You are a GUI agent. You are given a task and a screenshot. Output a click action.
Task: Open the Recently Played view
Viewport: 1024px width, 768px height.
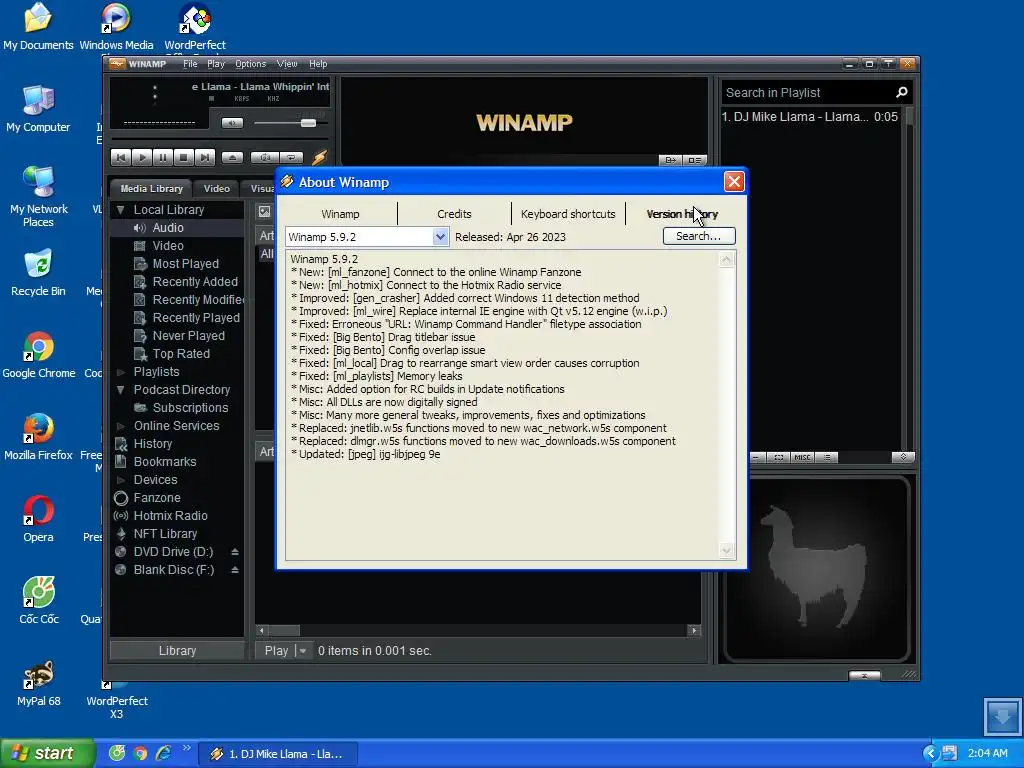pyautogui.click(x=196, y=318)
